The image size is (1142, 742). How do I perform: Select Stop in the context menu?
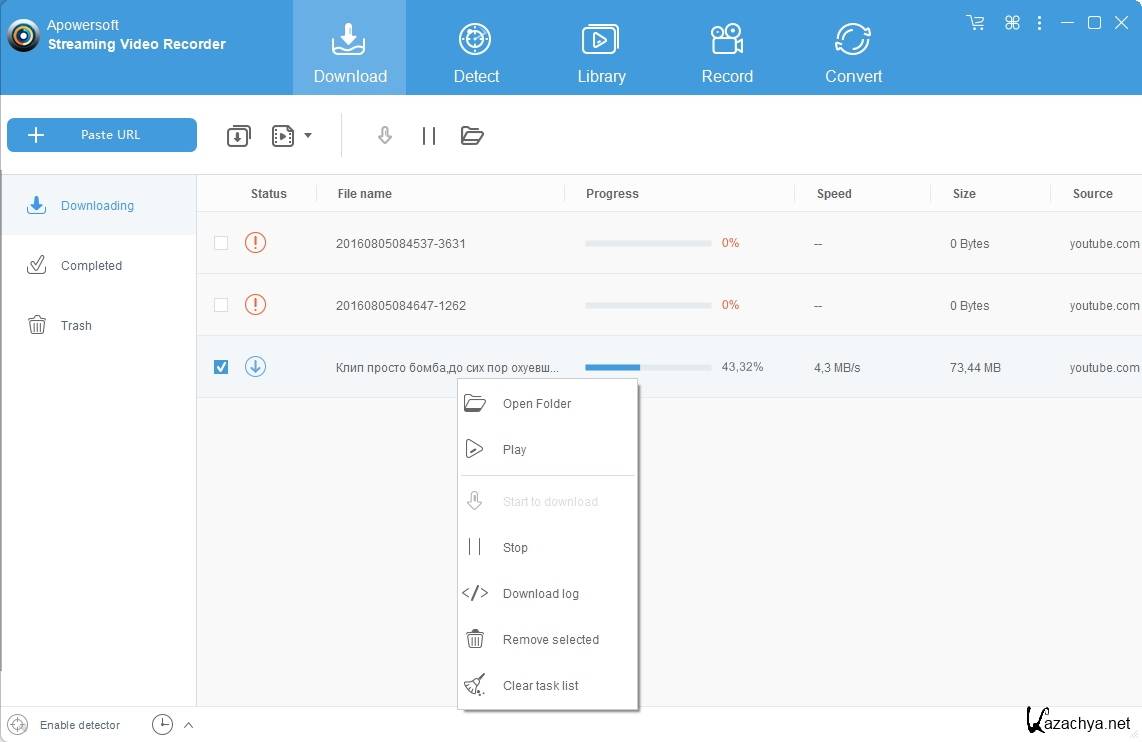pos(515,548)
